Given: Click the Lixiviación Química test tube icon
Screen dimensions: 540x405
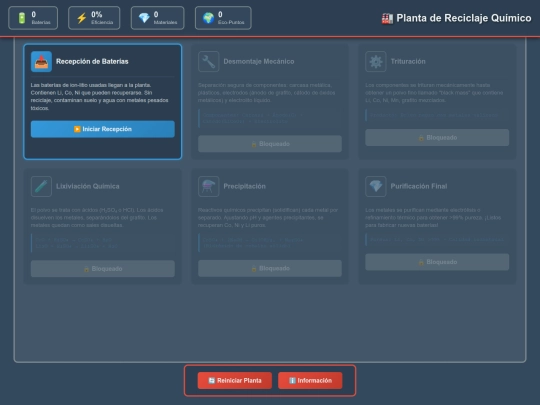Looking at the screenshot, I should click(41, 186).
